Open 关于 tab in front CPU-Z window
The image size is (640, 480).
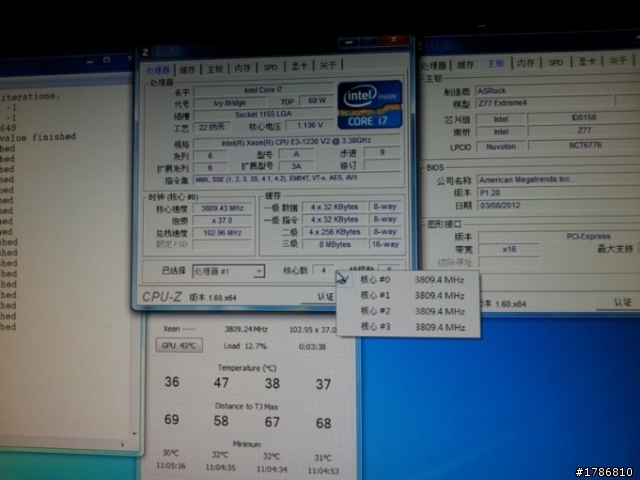pyautogui.click(x=328, y=65)
